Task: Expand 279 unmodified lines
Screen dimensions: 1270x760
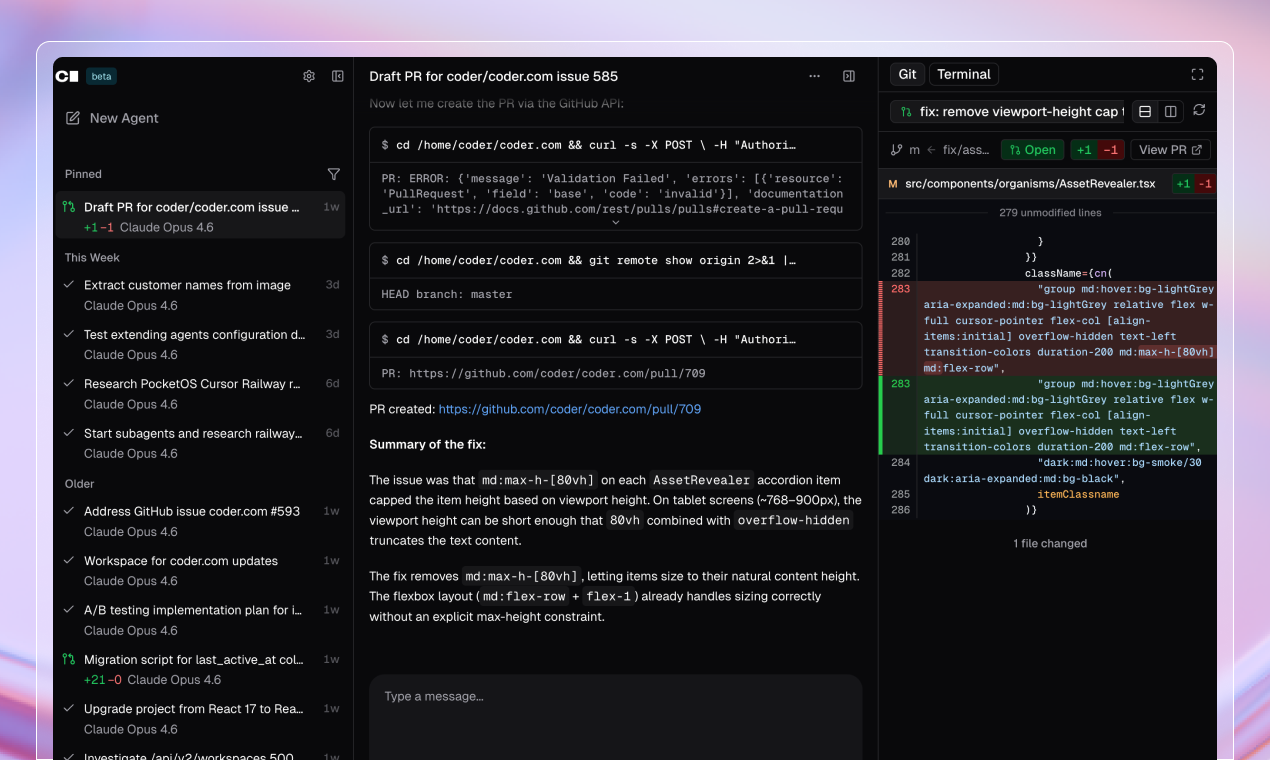Action: [1049, 213]
